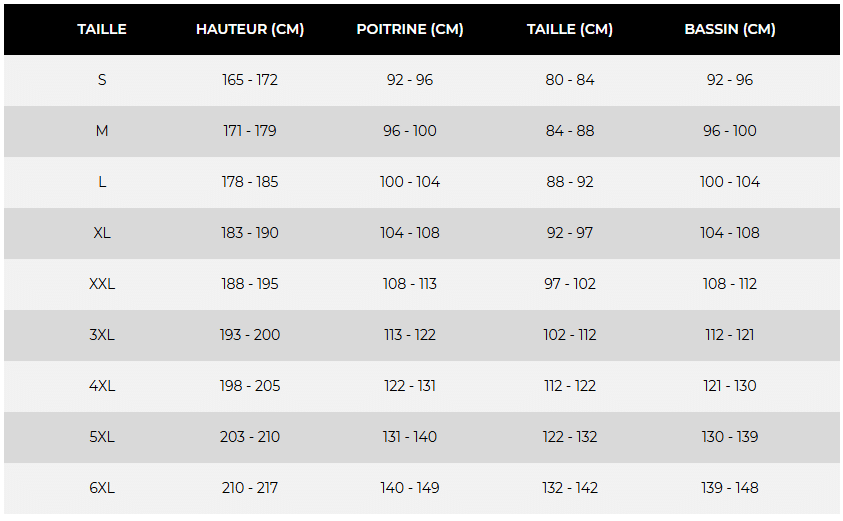Select the M size row label
843x521 pixels.
[x=102, y=131]
